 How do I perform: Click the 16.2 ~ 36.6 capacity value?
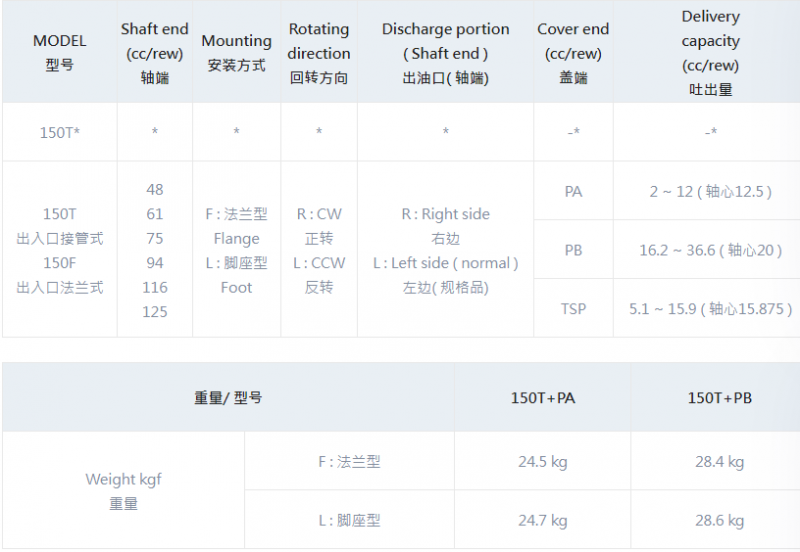710,250
